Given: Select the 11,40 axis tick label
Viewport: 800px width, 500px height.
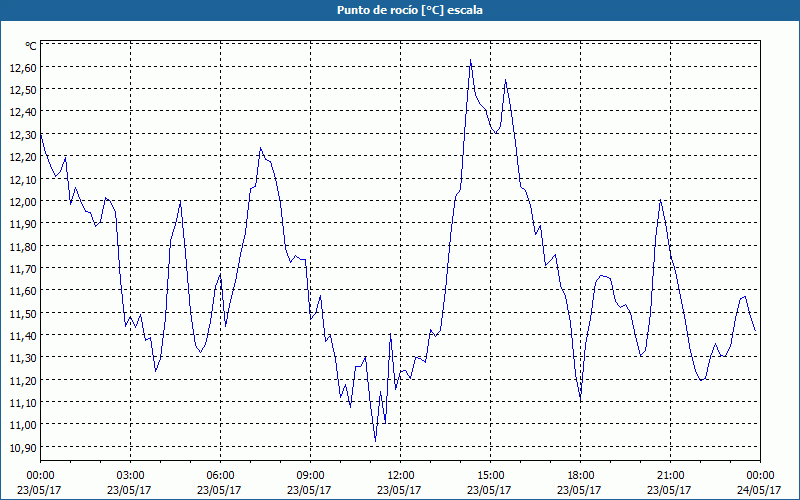Looking at the screenshot, I should 23,335.
